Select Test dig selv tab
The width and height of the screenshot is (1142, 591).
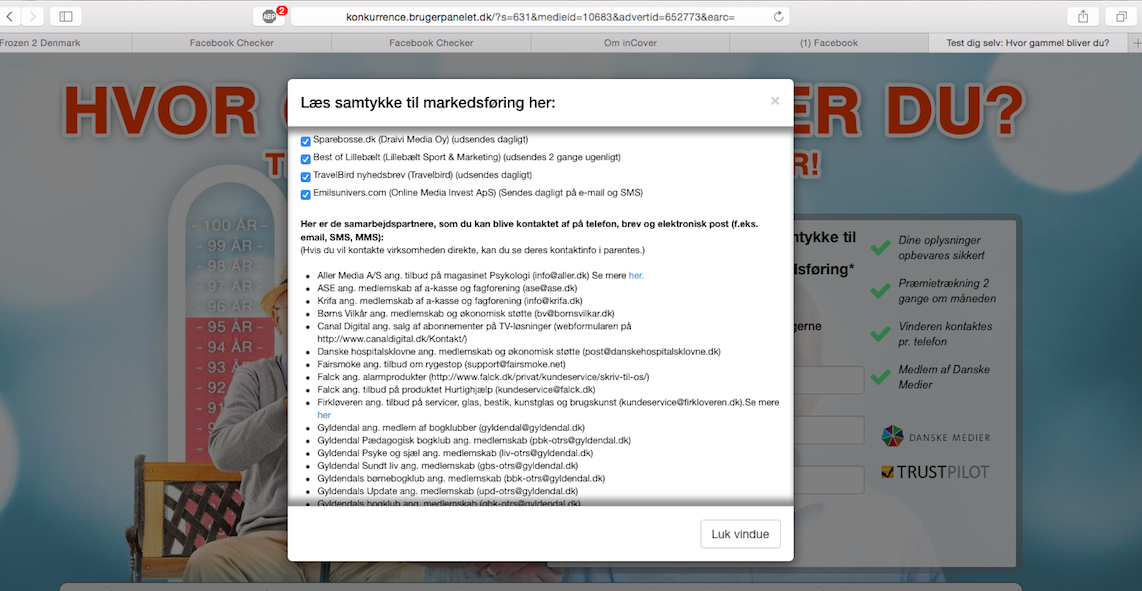click(x=1028, y=43)
